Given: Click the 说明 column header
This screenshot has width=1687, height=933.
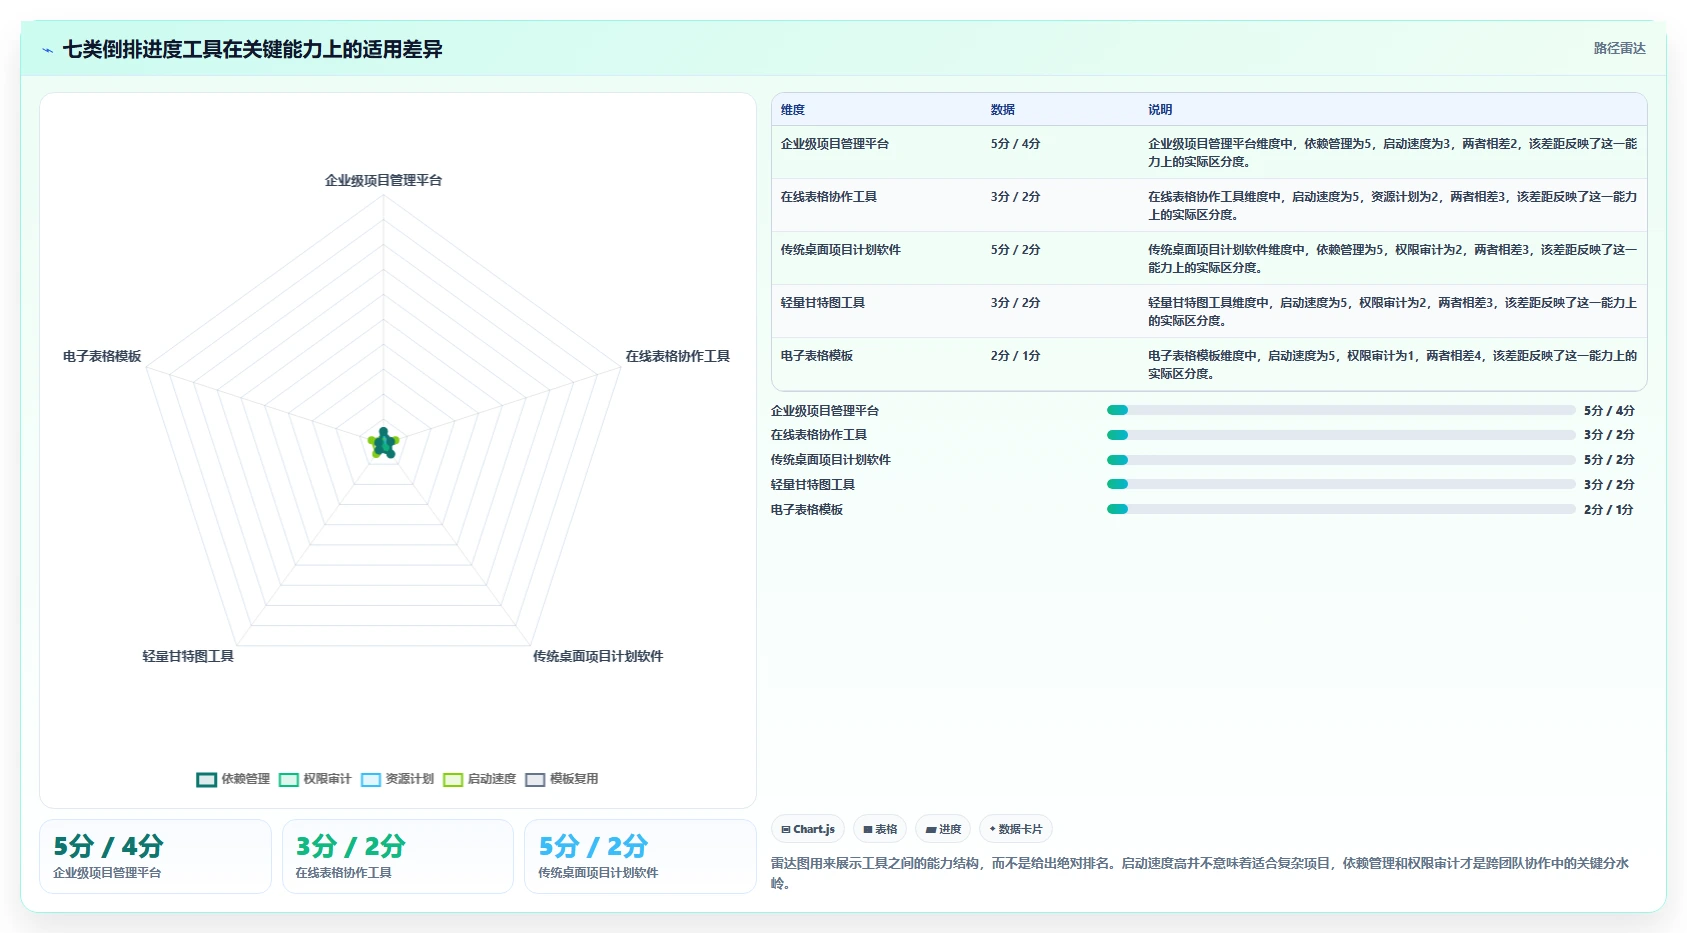Looking at the screenshot, I should point(1160,110).
